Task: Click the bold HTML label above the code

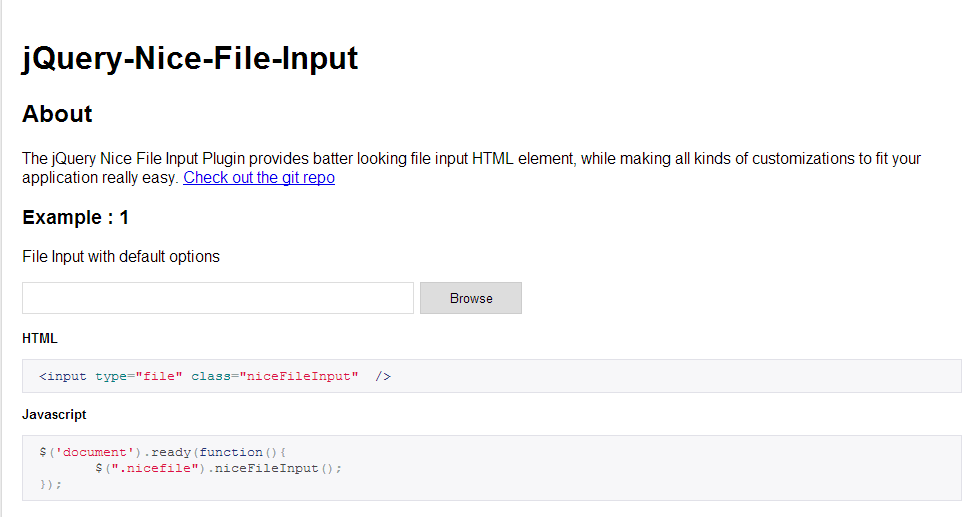Action: click(40, 339)
